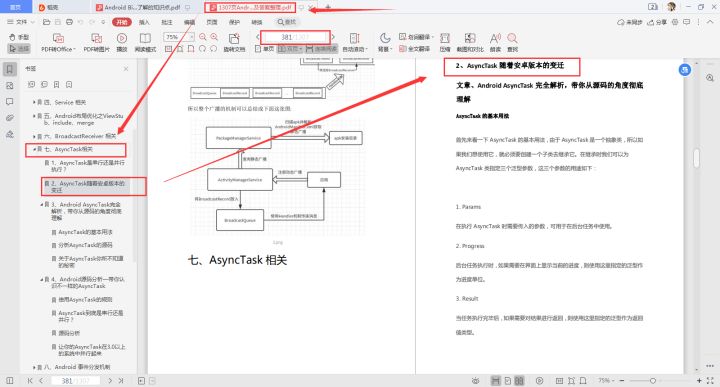This screenshot has height=387, width=720.
Task: Open the bookmarks panel sidebar icon
Action: (x=10, y=69)
